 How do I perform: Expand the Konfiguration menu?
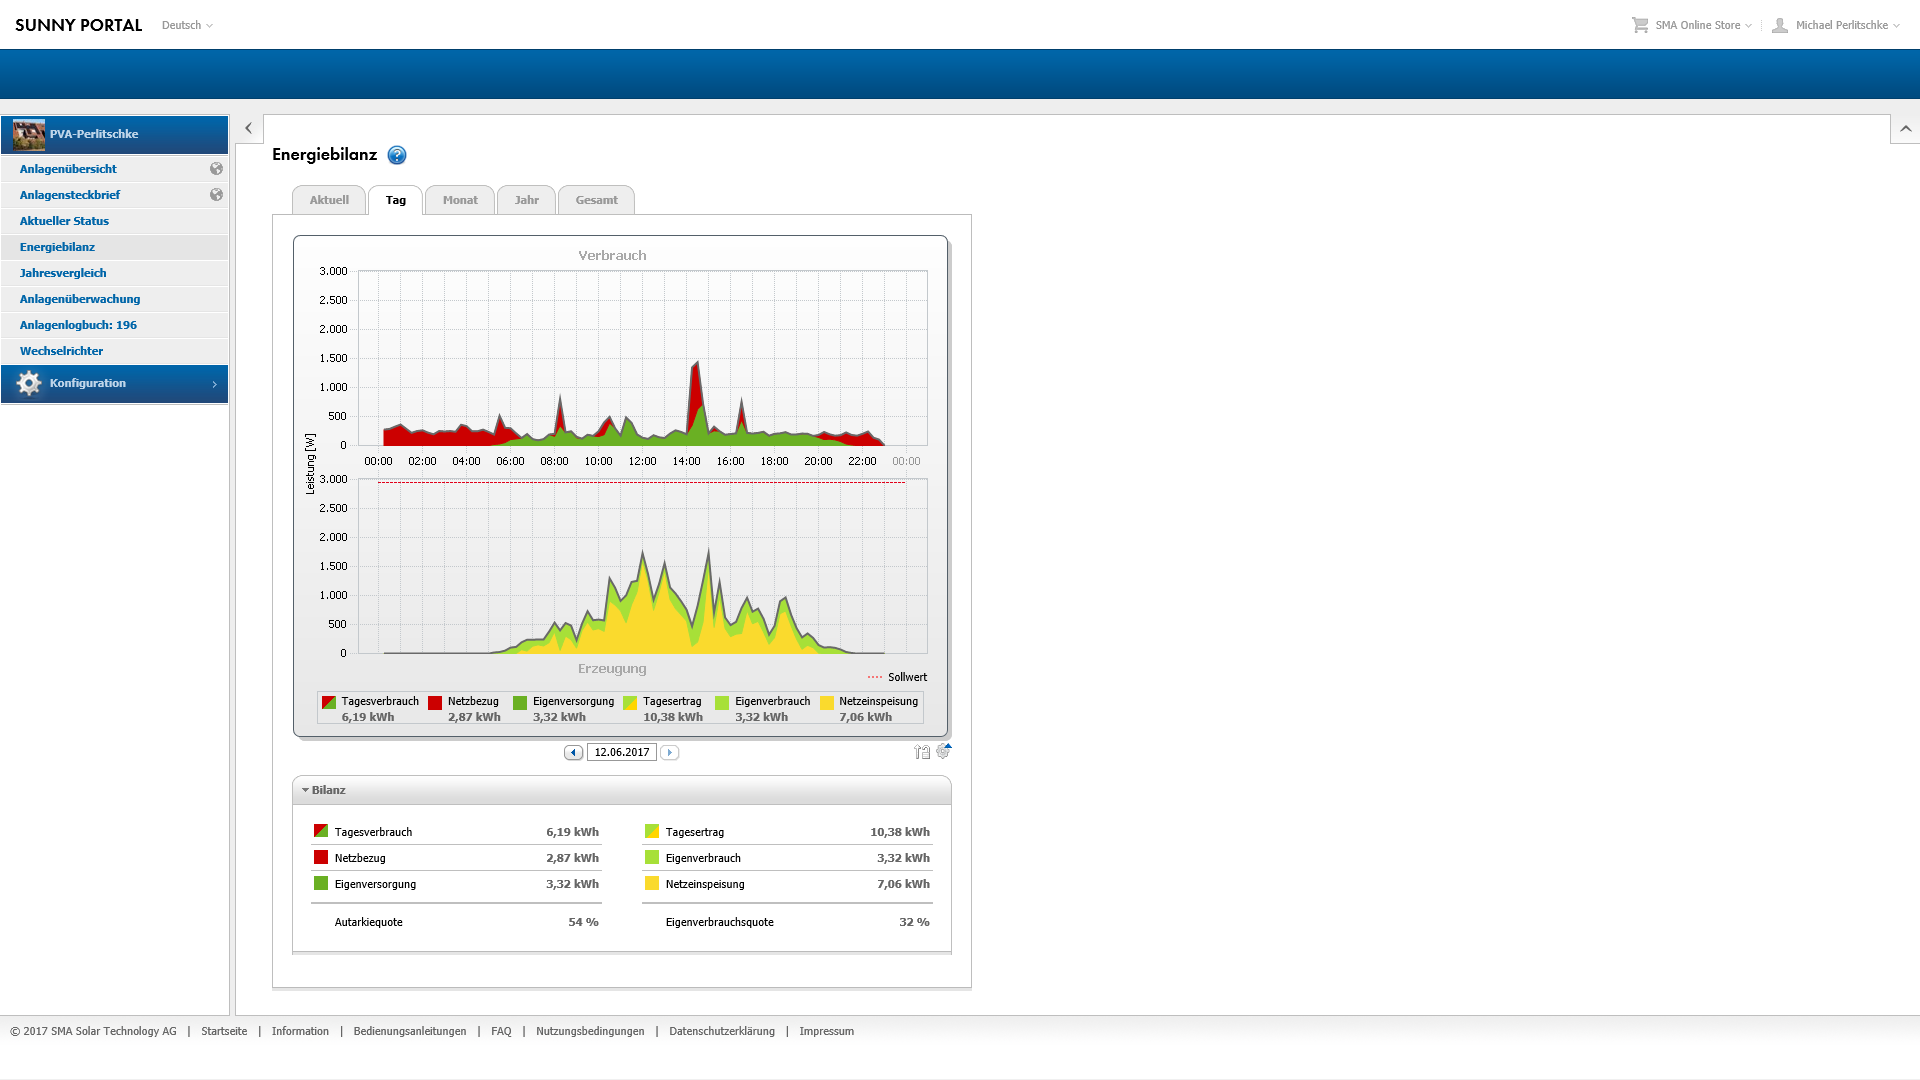pyautogui.click(x=114, y=384)
